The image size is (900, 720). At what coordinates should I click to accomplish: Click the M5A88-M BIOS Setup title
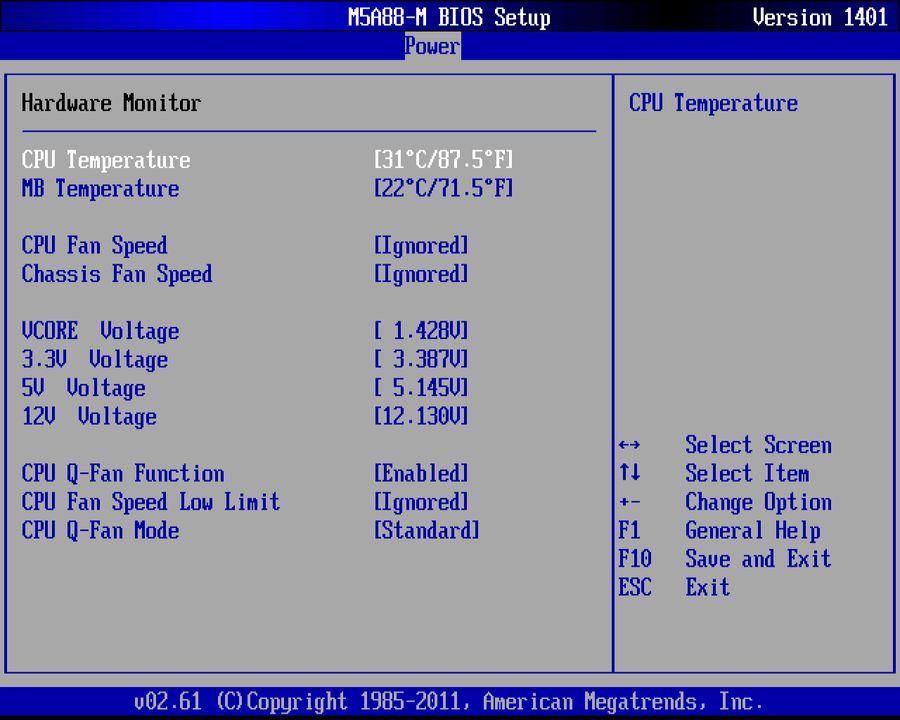(449, 17)
